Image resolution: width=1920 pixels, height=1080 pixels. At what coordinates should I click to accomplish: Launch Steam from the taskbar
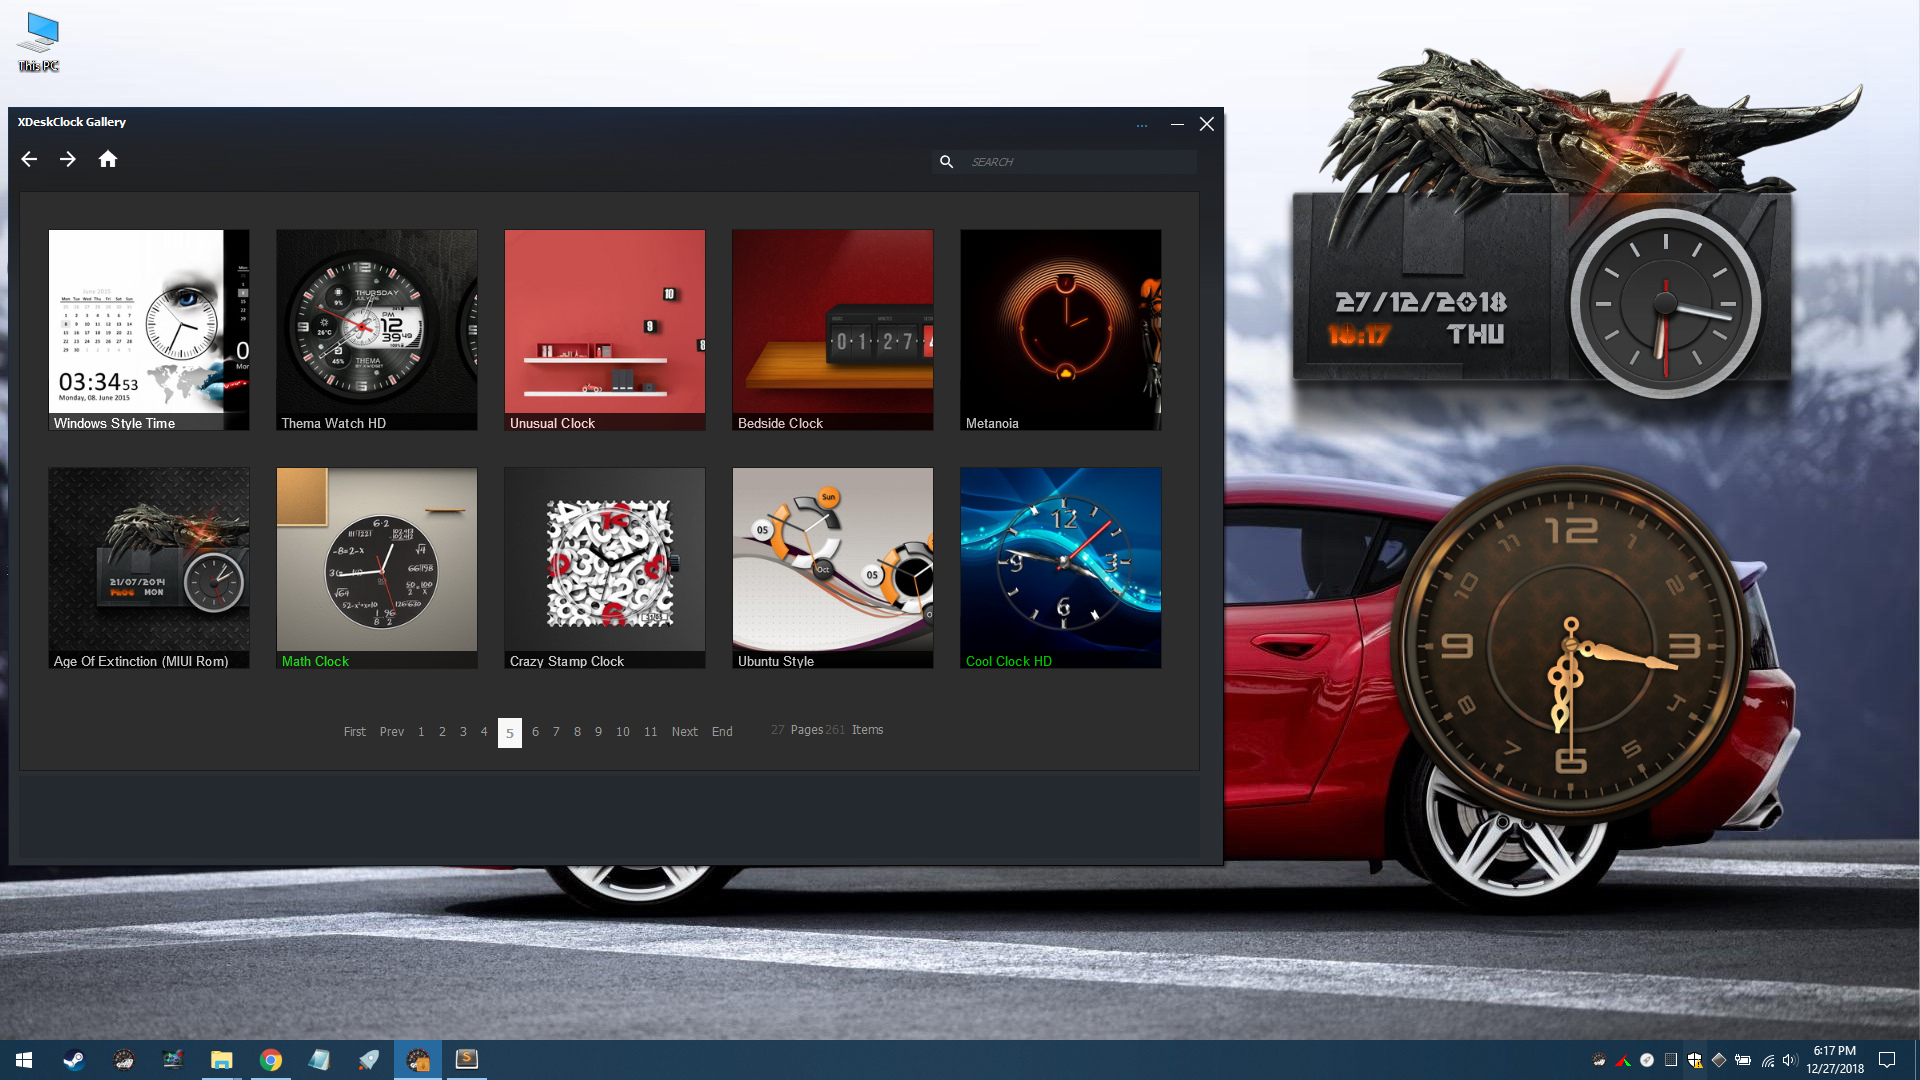point(74,1059)
